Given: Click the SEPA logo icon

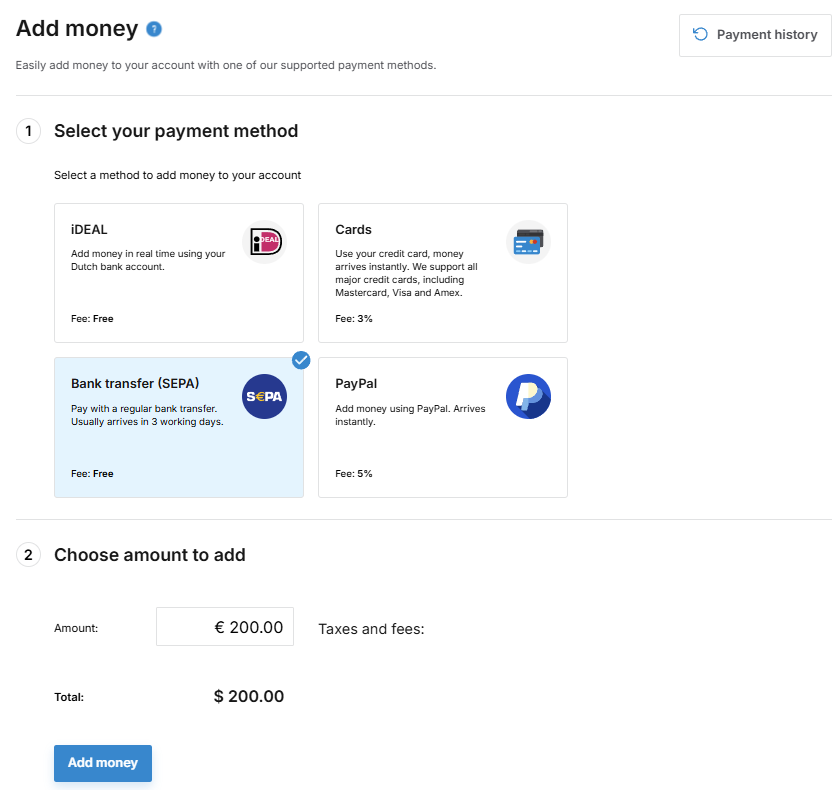Looking at the screenshot, I should (265, 396).
